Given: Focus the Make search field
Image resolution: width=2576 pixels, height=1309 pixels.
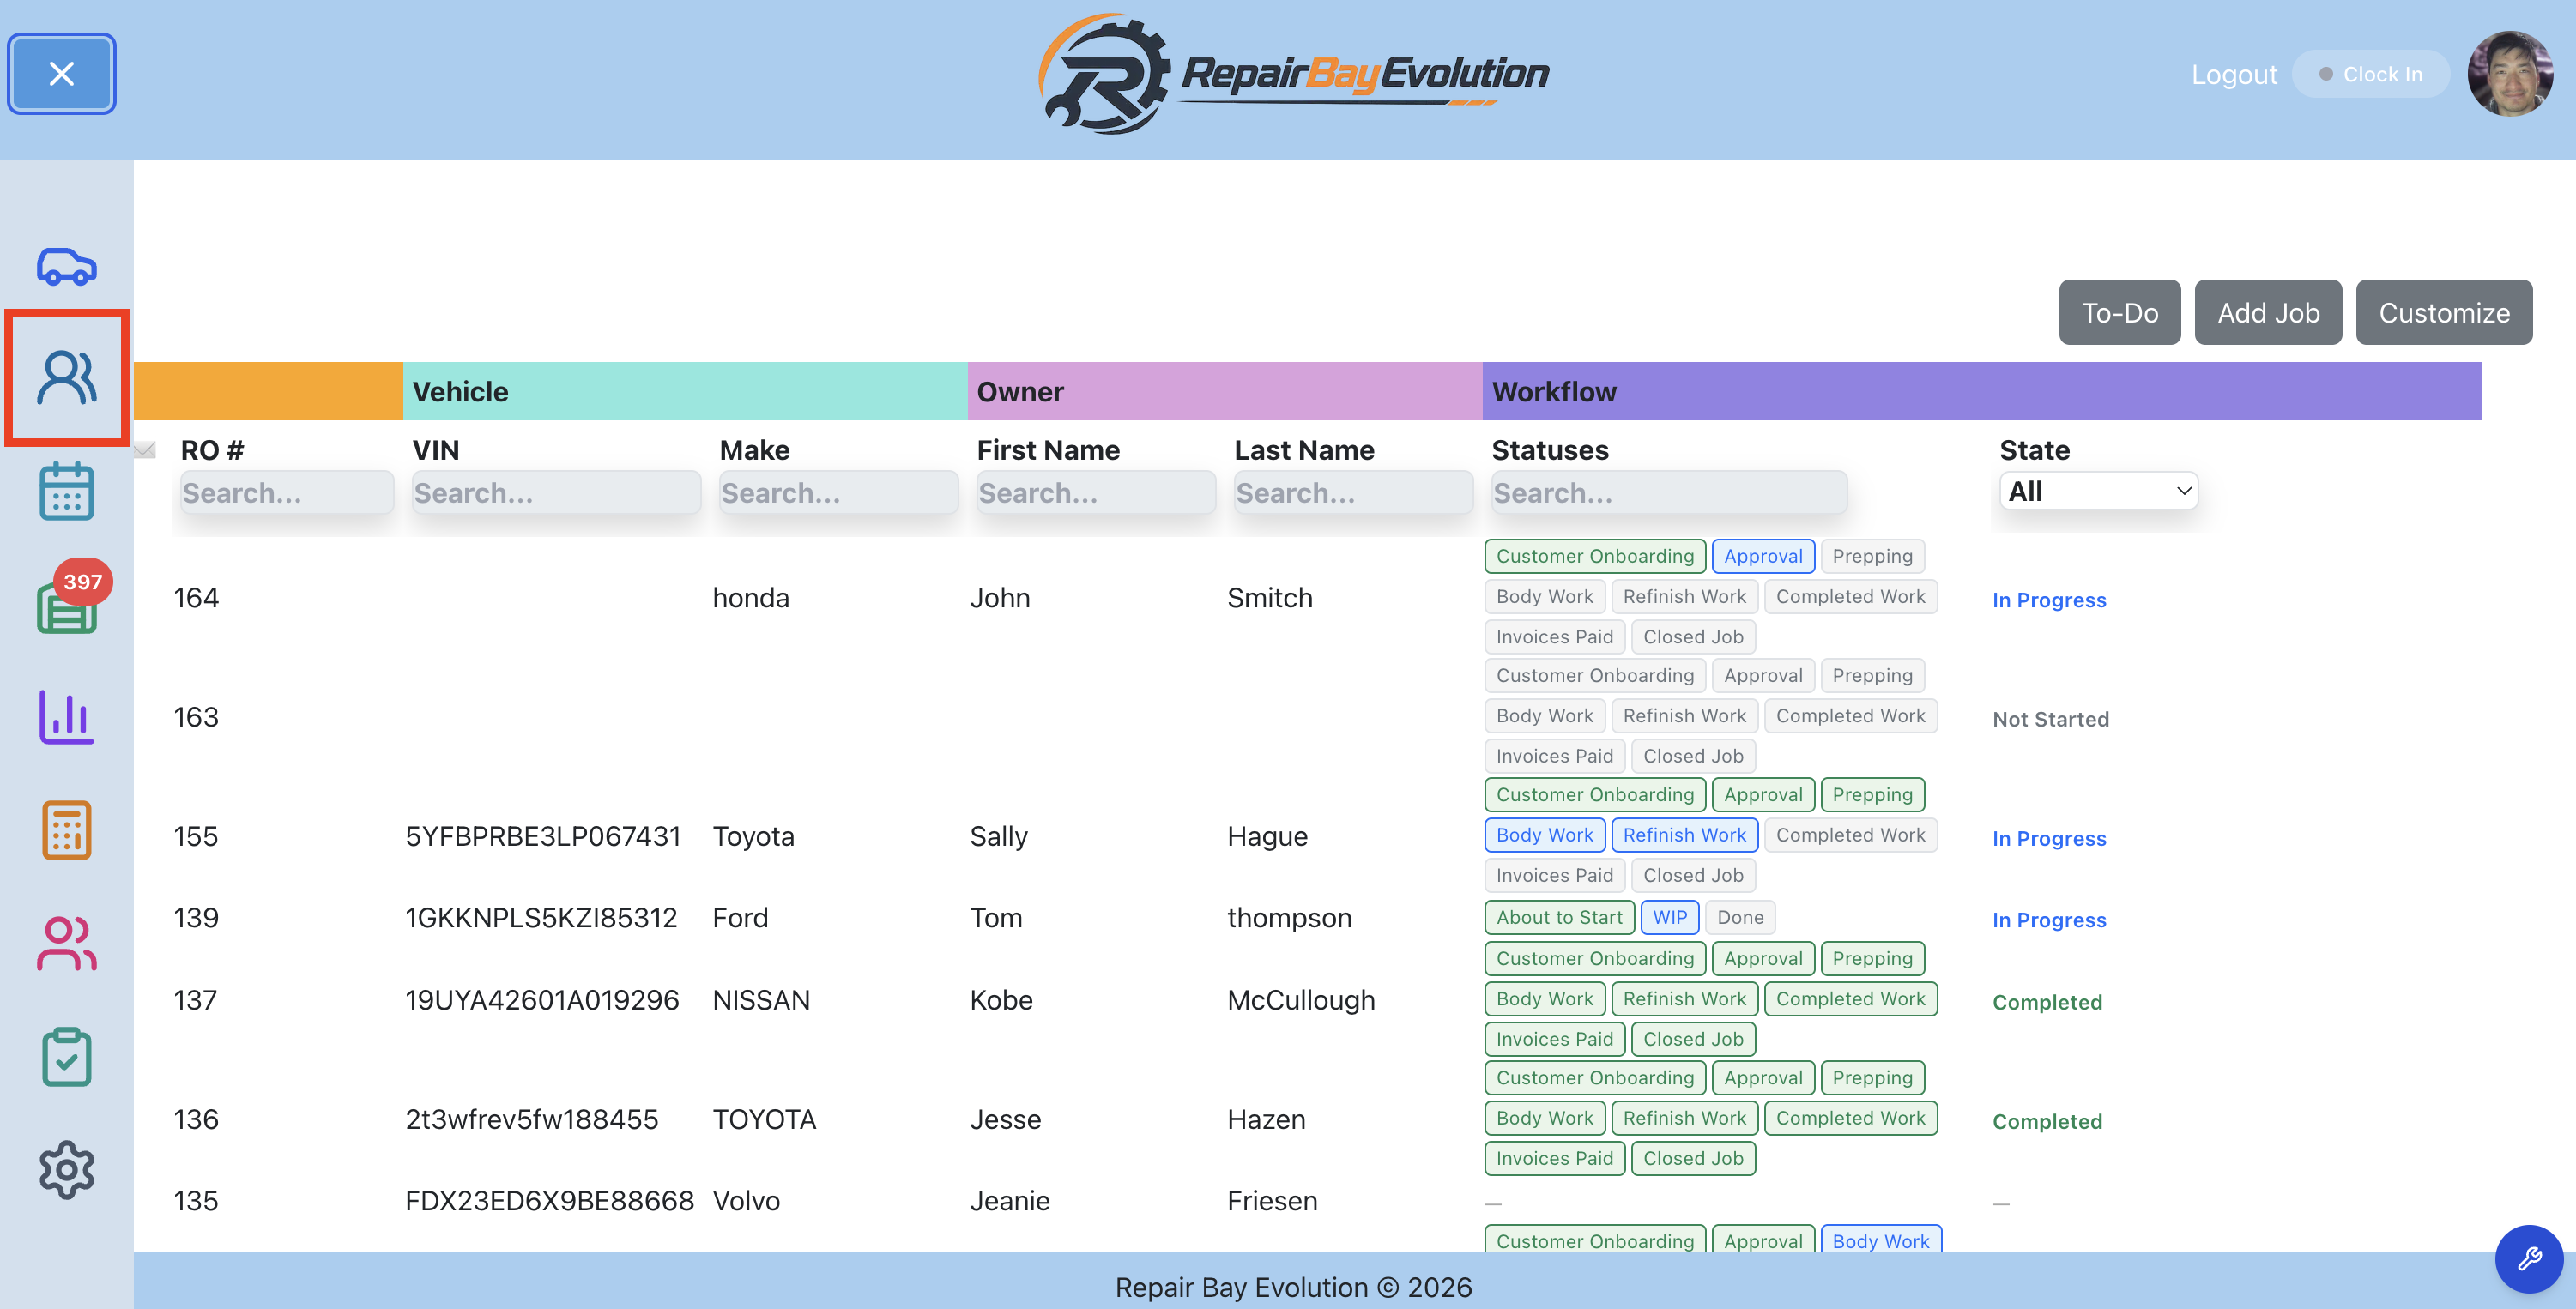Looking at the screenshot, I should (x=838, y=493).
